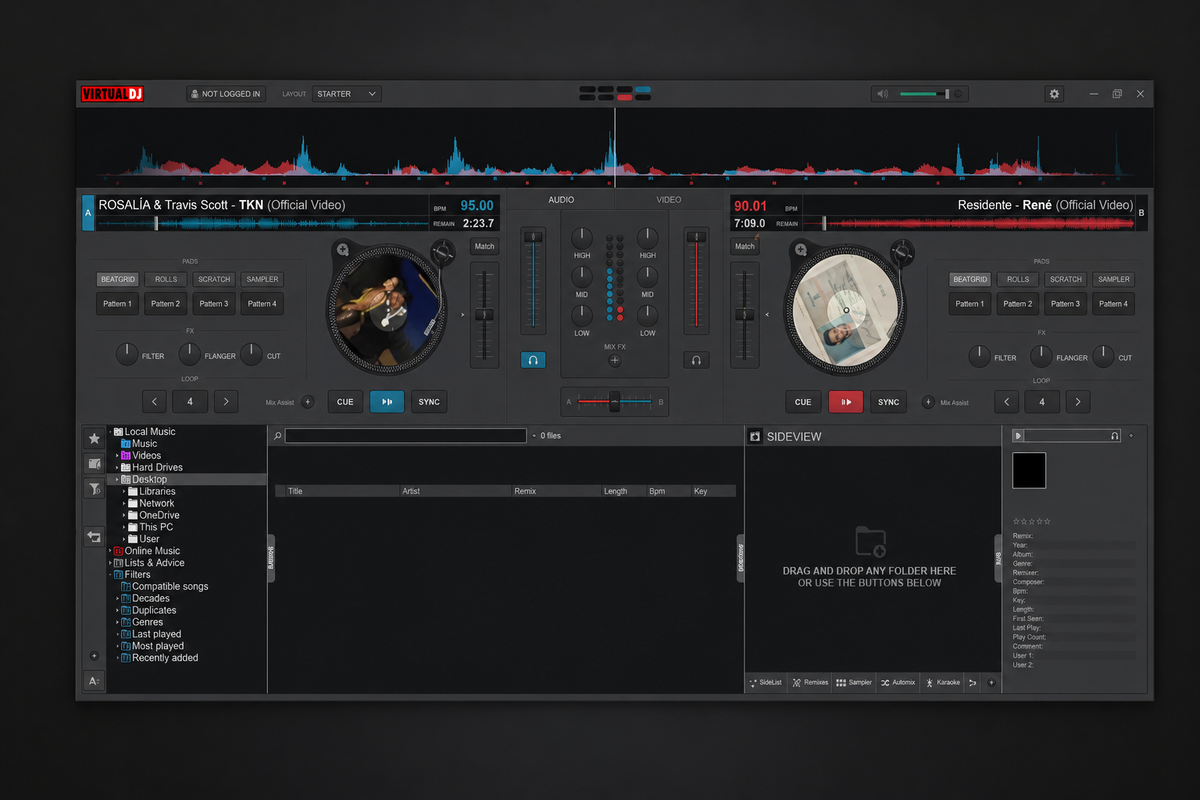Click the add-folder icon in sideview center
This screenshot has height=800, width=1200.
click(871, 542)
